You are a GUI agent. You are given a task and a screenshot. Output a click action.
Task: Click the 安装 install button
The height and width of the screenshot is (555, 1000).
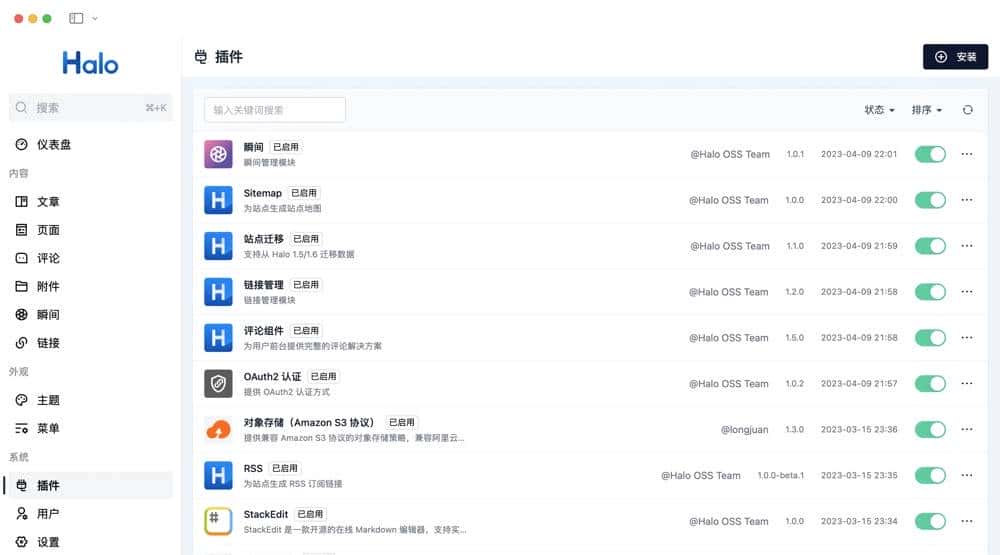point(955,57)
